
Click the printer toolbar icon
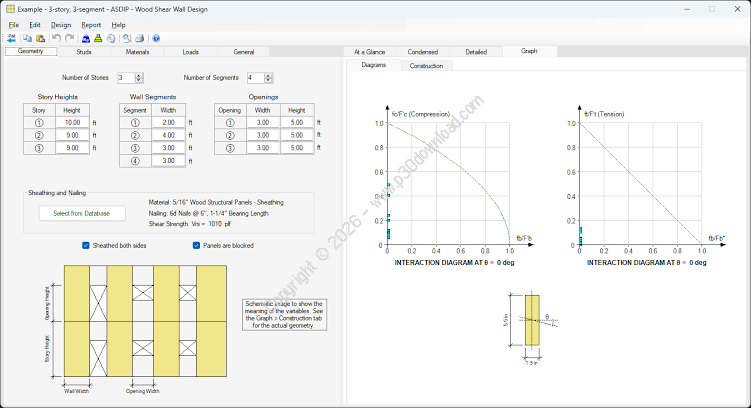pyautogui.click(x=140, y=38)
